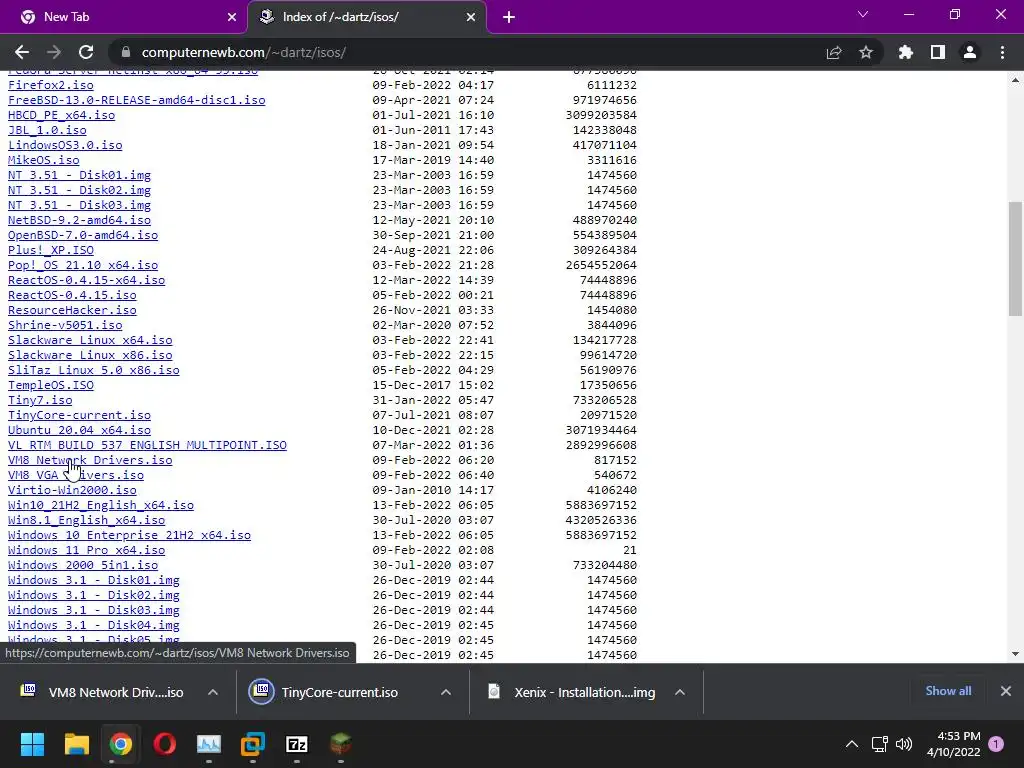
Task: Open the OpenBSD-7.0-amd64.iso link
Action: 83,235
